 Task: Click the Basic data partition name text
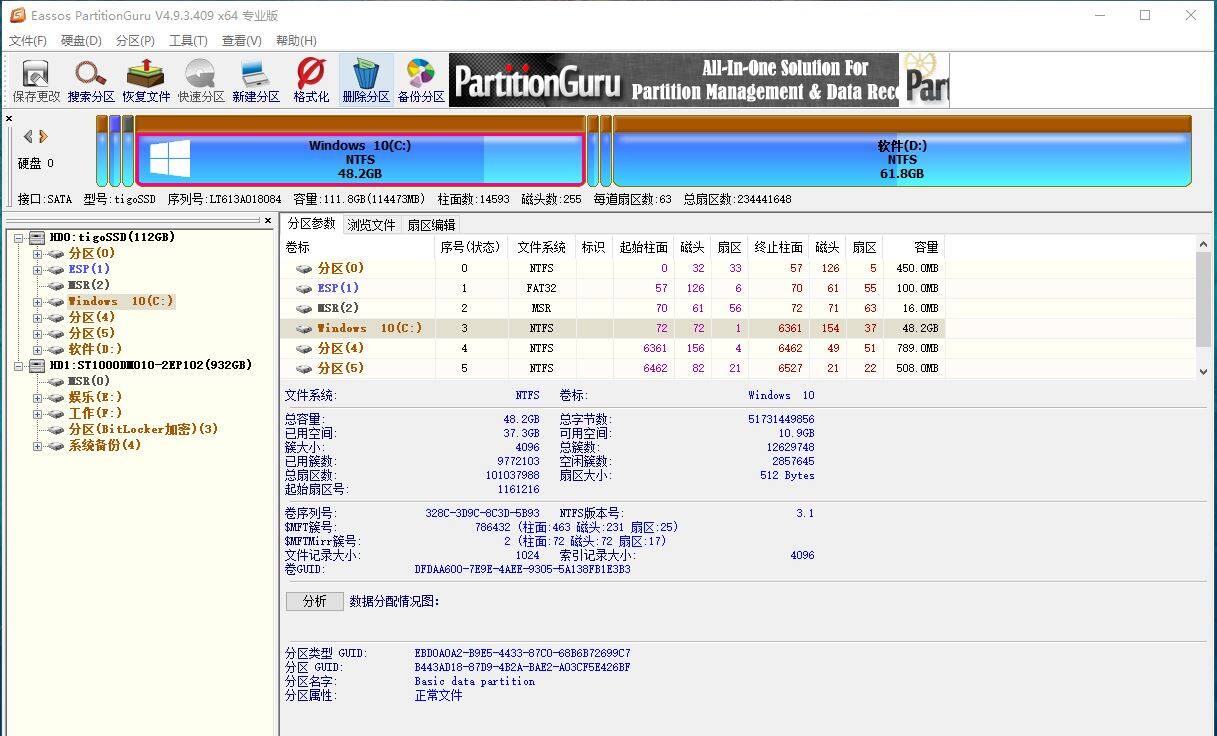tap(475, 681)
